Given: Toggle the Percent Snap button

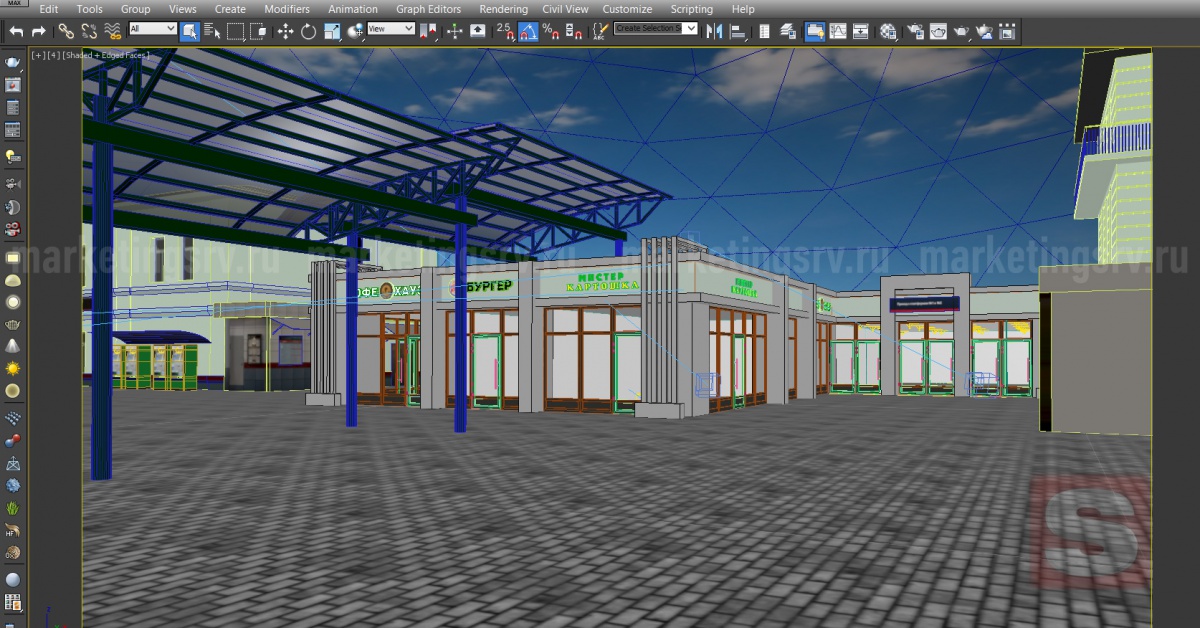Looking at the screenshot, I should click(551, 32).
